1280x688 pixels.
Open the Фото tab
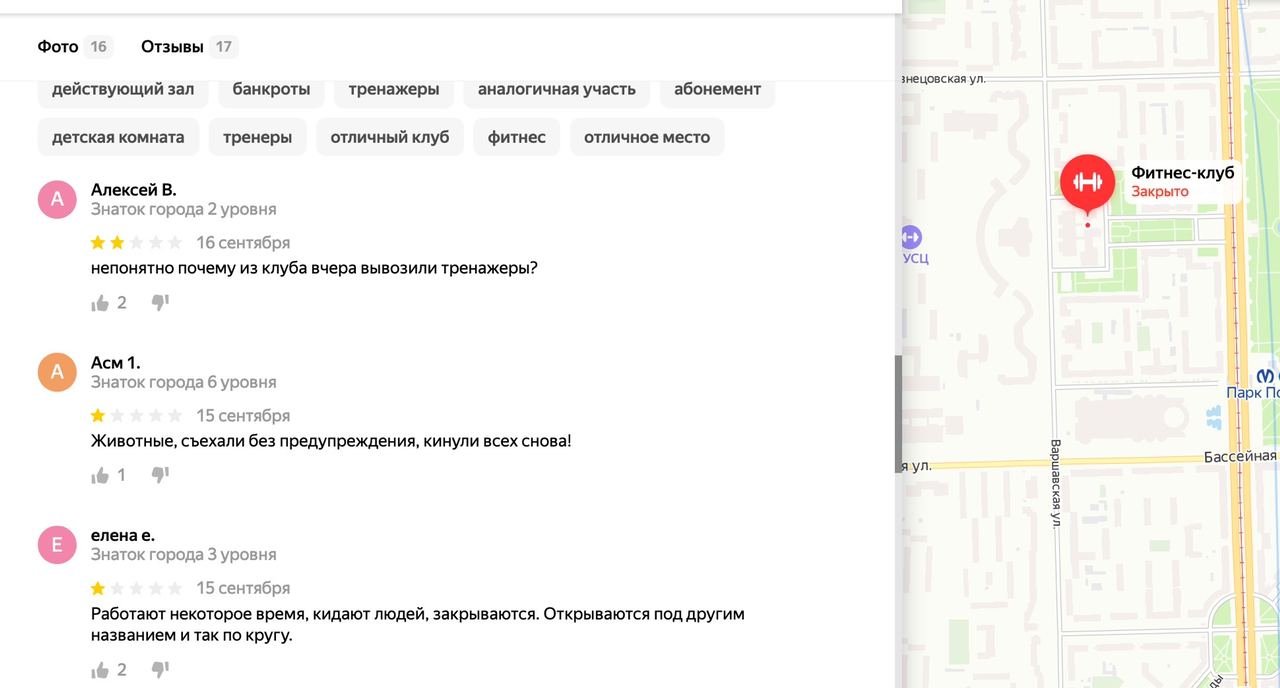pyautogui.click(x=58, y=47)
